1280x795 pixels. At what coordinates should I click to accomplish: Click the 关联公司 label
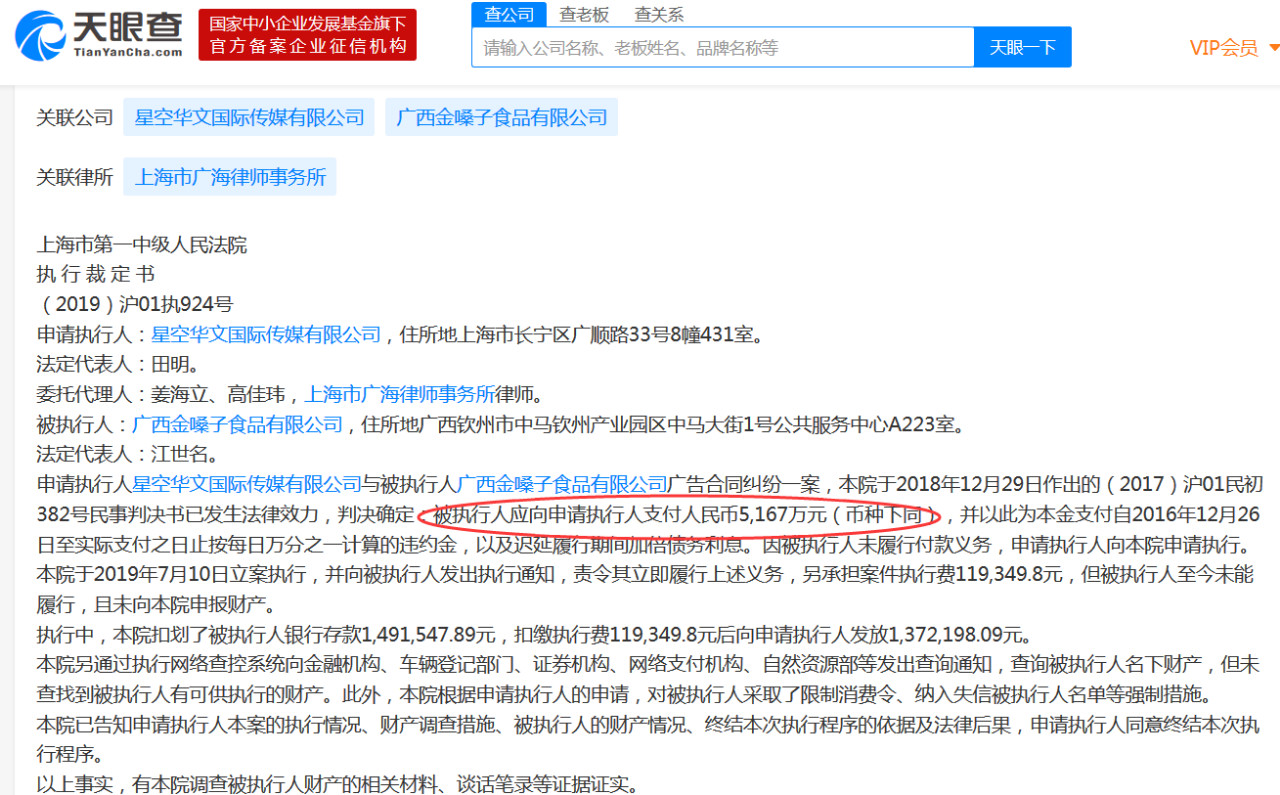75,117
